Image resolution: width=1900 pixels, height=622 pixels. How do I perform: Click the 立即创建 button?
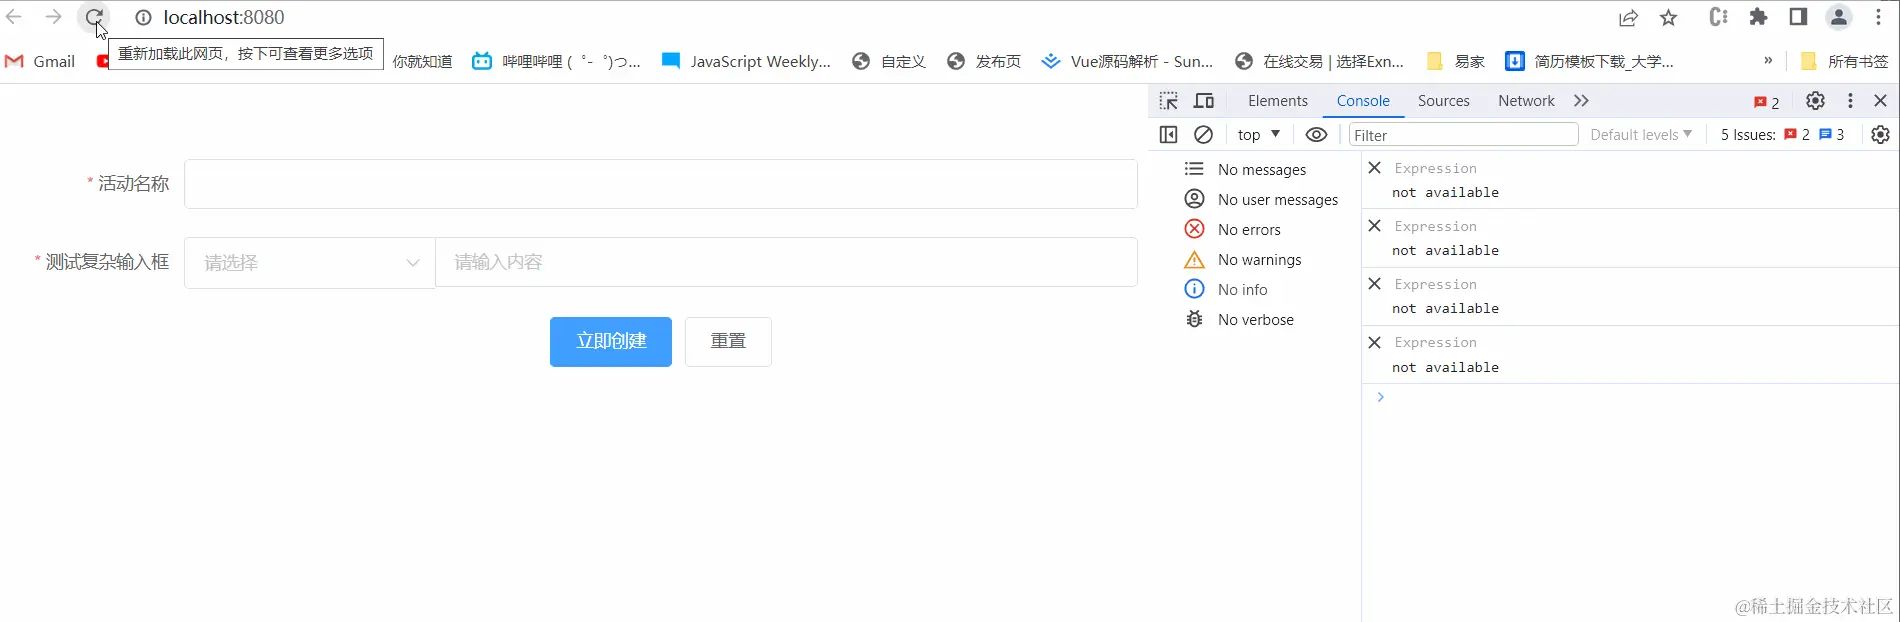(x=611, y=342)
